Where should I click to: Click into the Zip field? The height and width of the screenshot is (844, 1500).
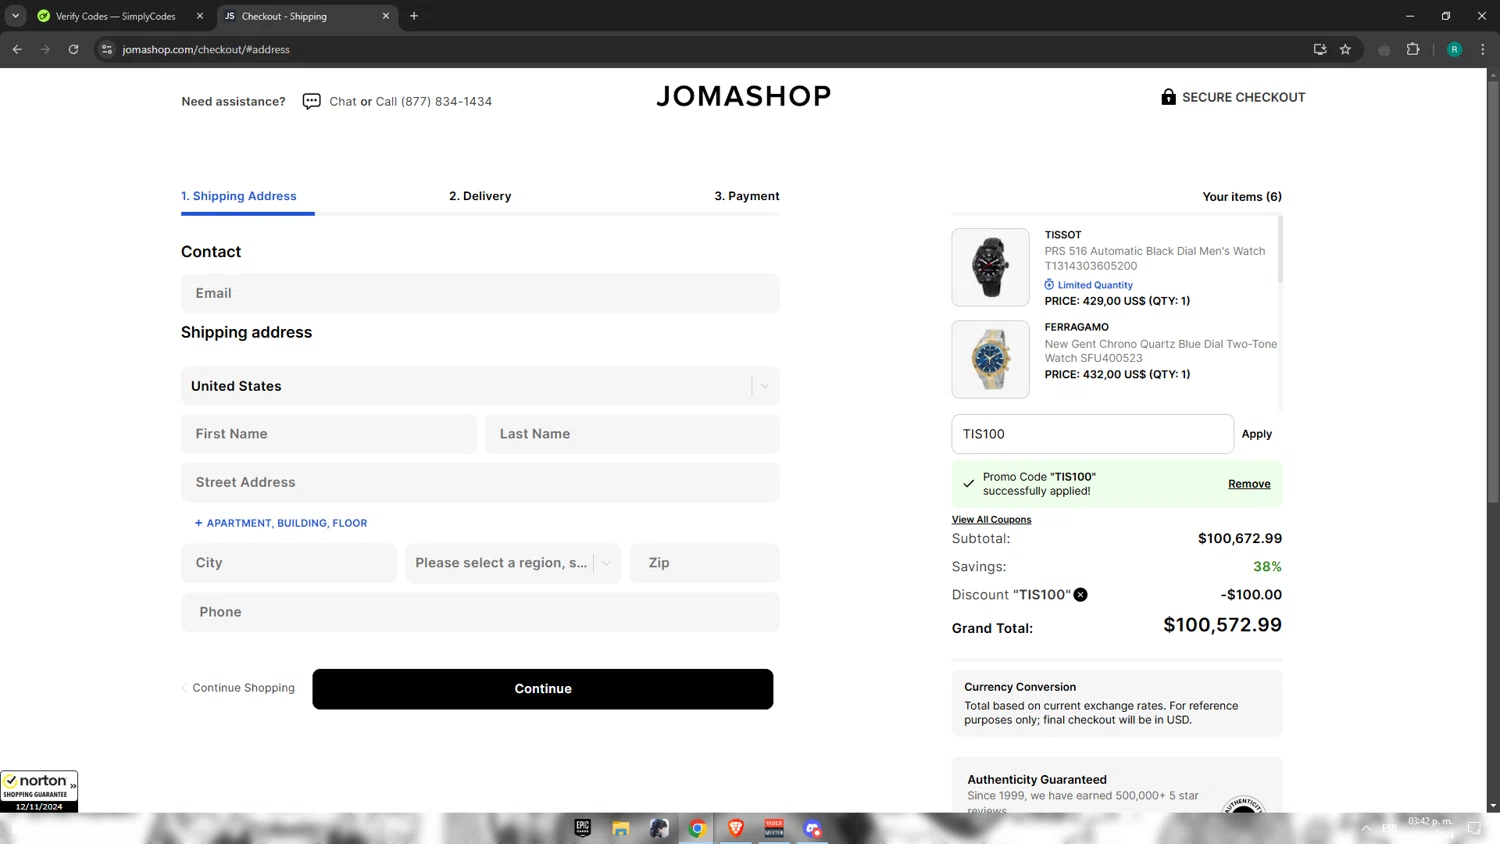pos(705,563)
